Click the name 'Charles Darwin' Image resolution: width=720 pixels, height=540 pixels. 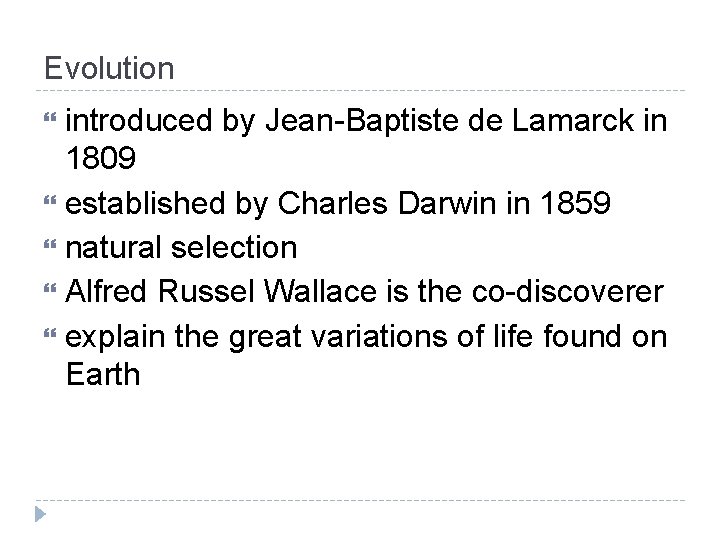pos(387,202)
